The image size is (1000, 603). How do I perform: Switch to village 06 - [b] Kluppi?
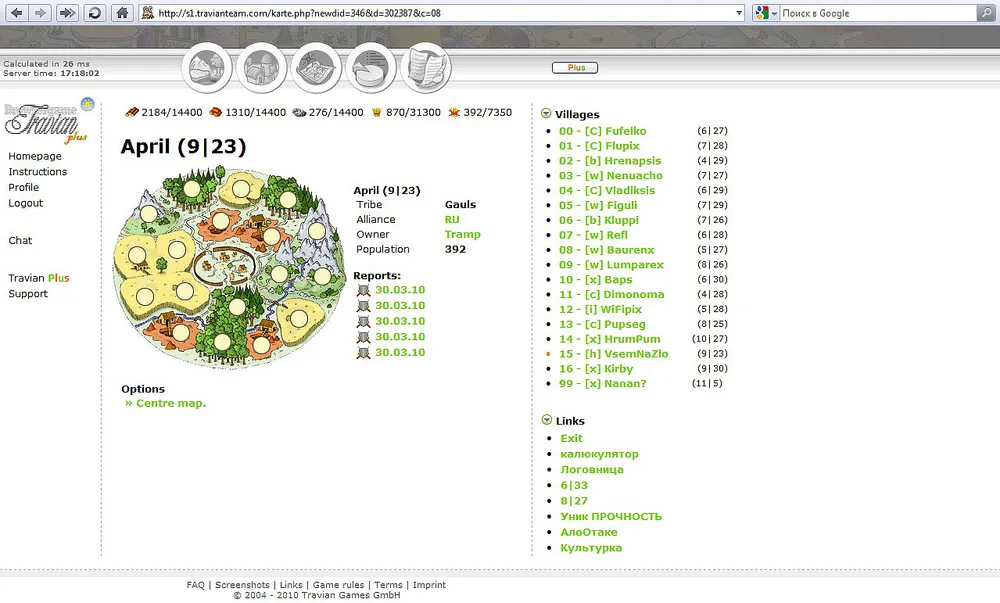[x=599, y=220]
